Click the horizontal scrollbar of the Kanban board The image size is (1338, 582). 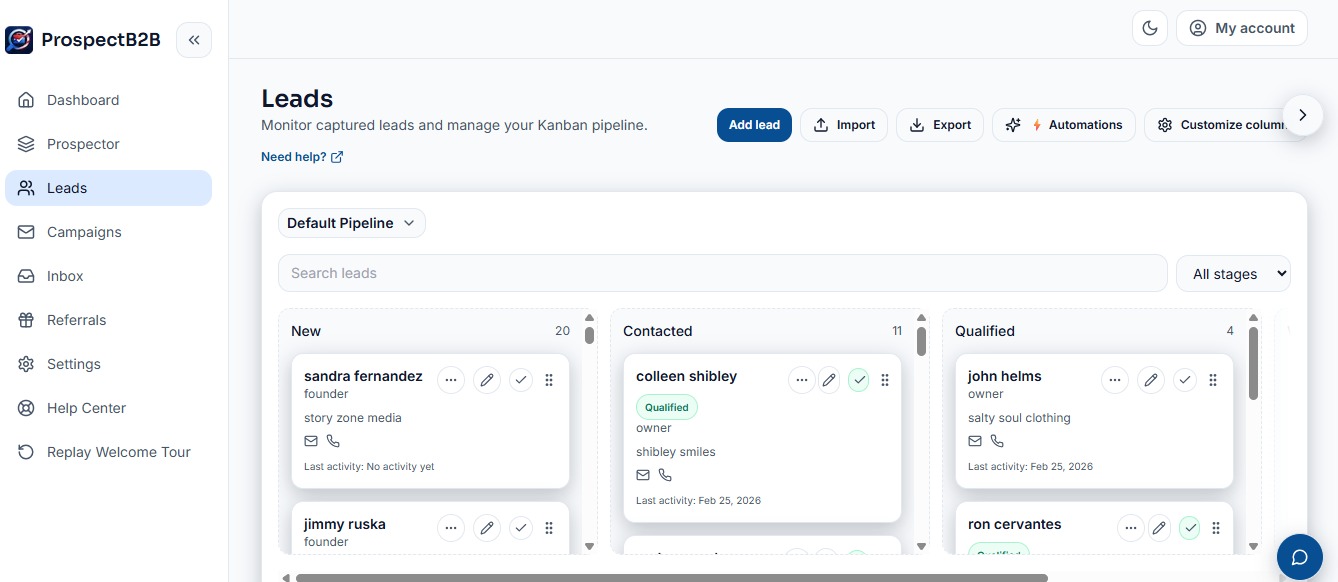coord(670,577)
